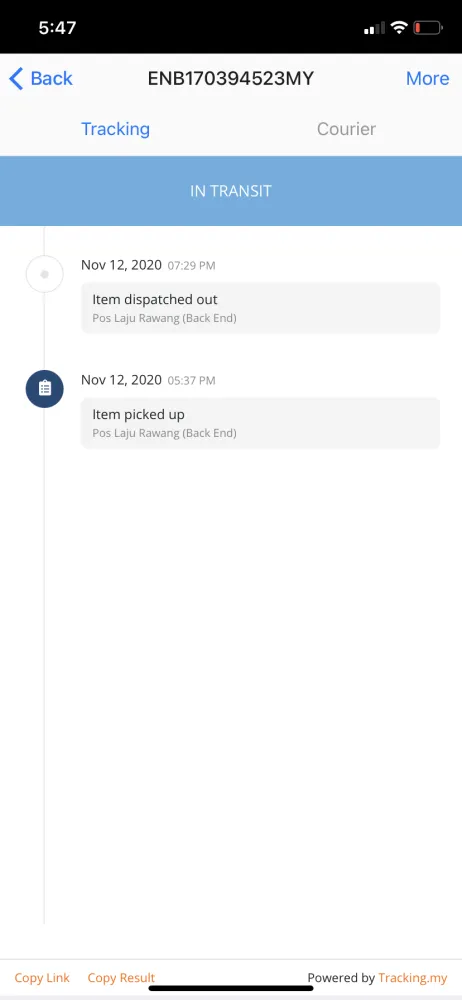Tap the Copy Link button

[42, 978]
